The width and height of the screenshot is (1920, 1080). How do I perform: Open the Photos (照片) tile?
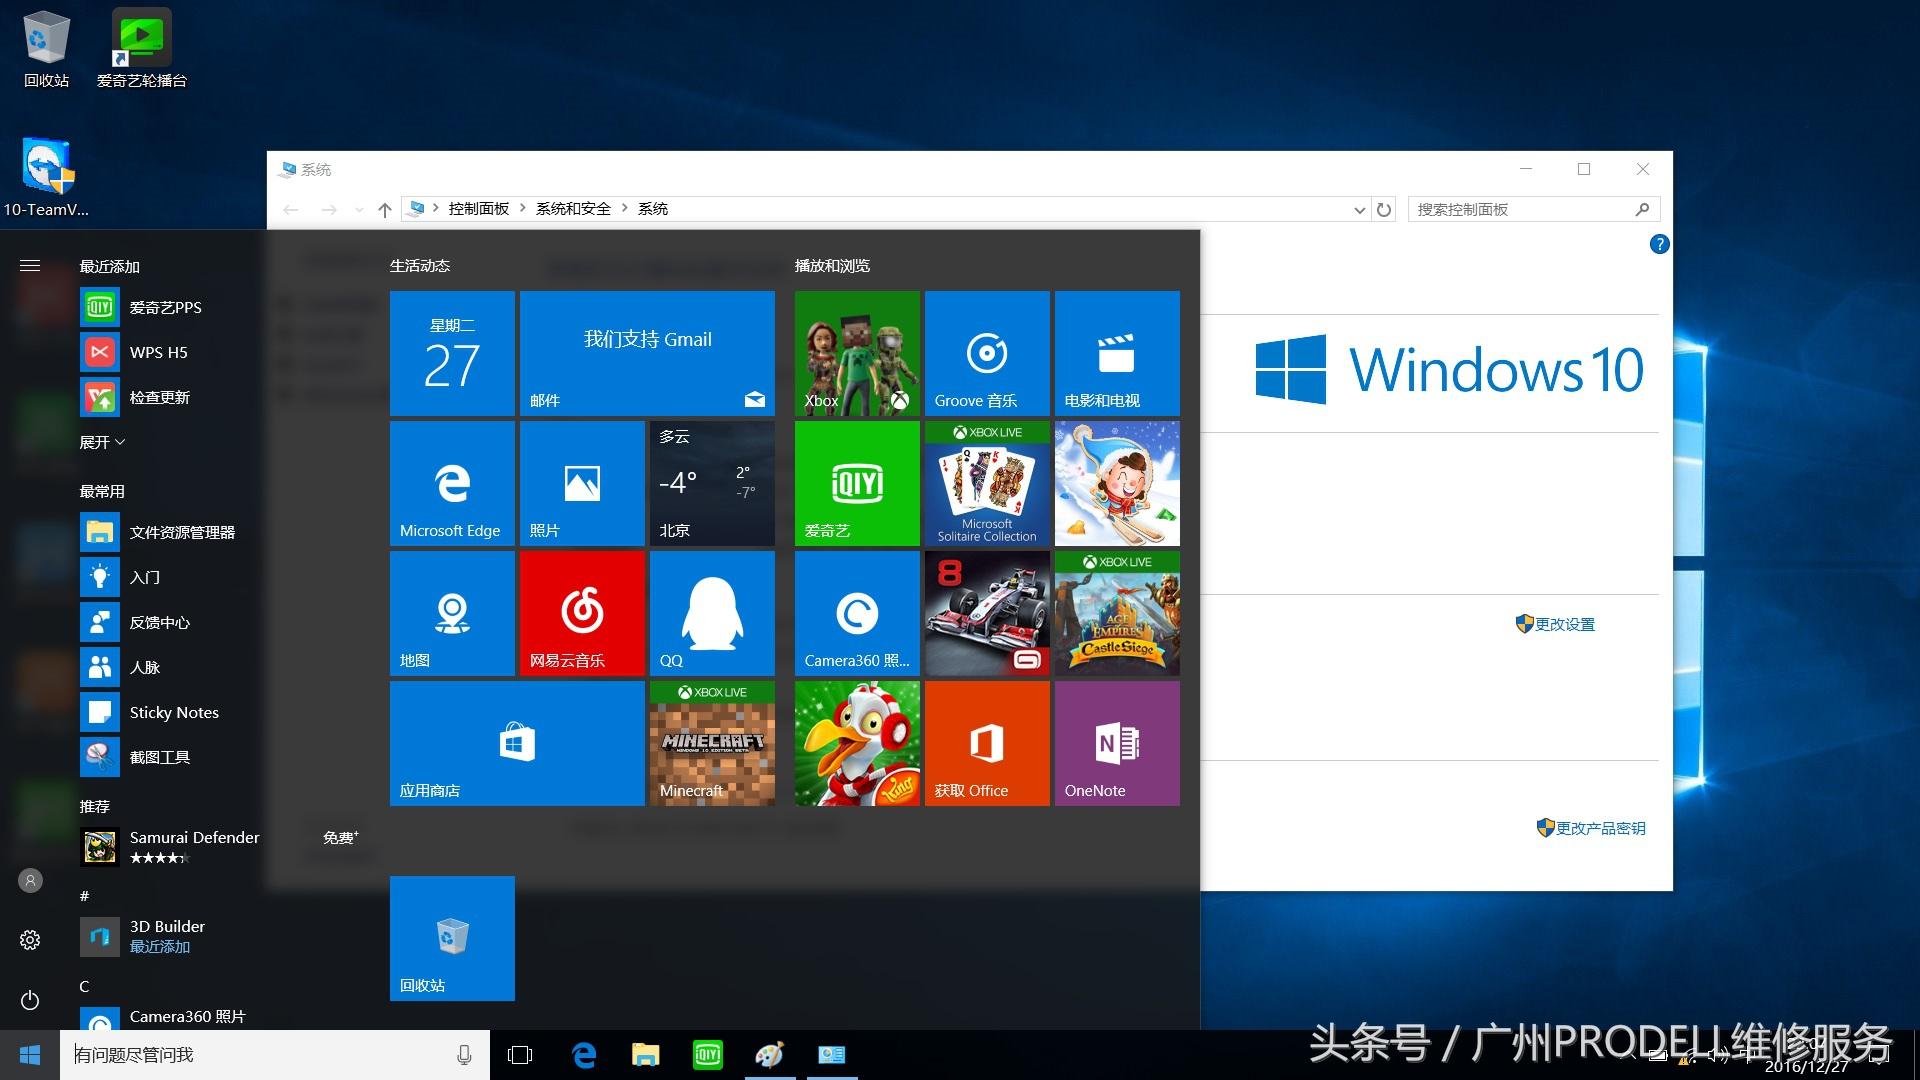(582, 483)
